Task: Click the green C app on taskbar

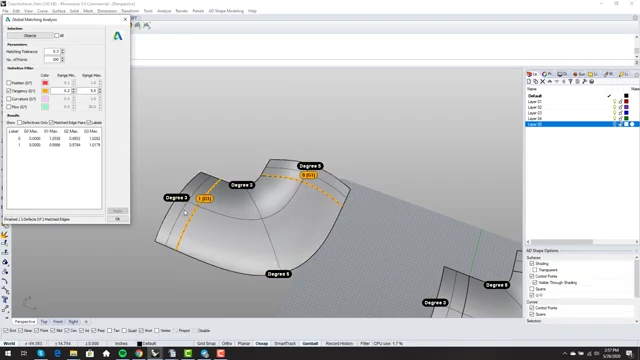Action: coord(188,353)
